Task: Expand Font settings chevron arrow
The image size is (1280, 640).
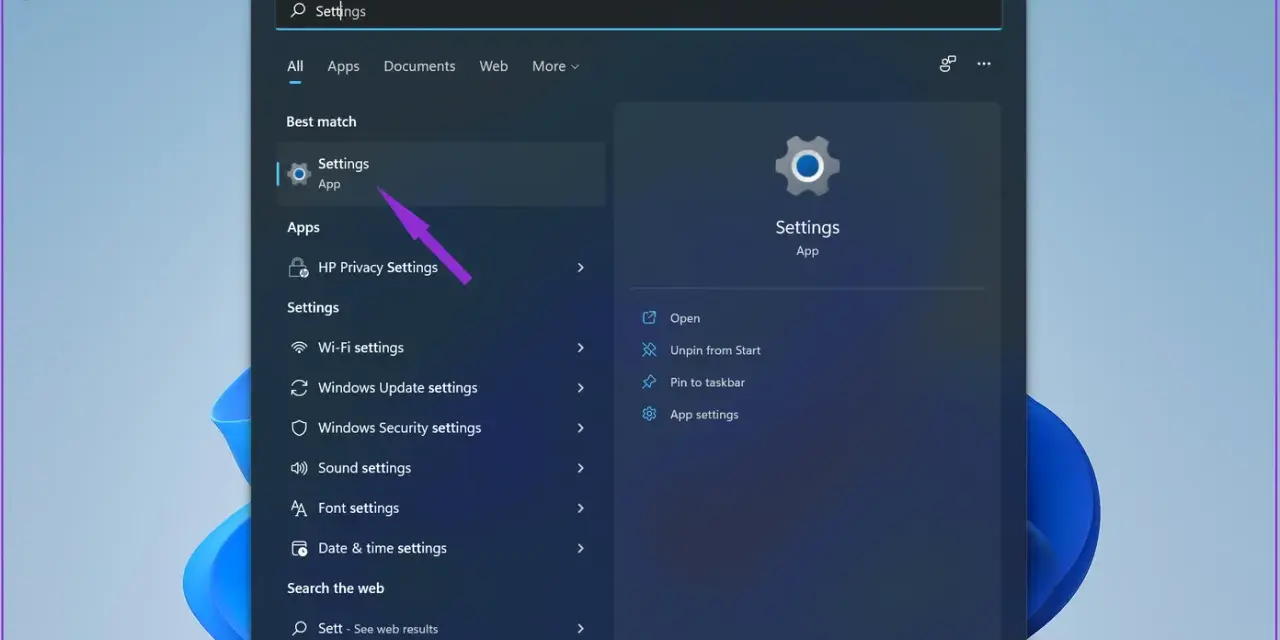Action: [x=580, y=508]
